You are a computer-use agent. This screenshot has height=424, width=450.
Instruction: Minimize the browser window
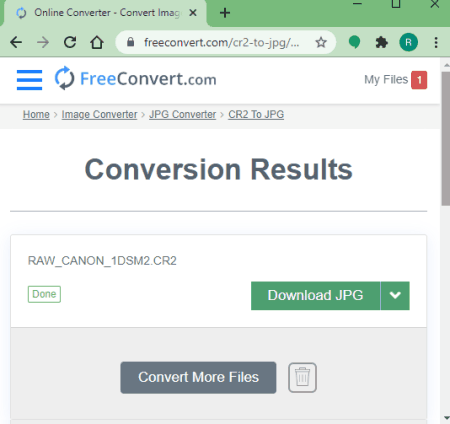357,4
